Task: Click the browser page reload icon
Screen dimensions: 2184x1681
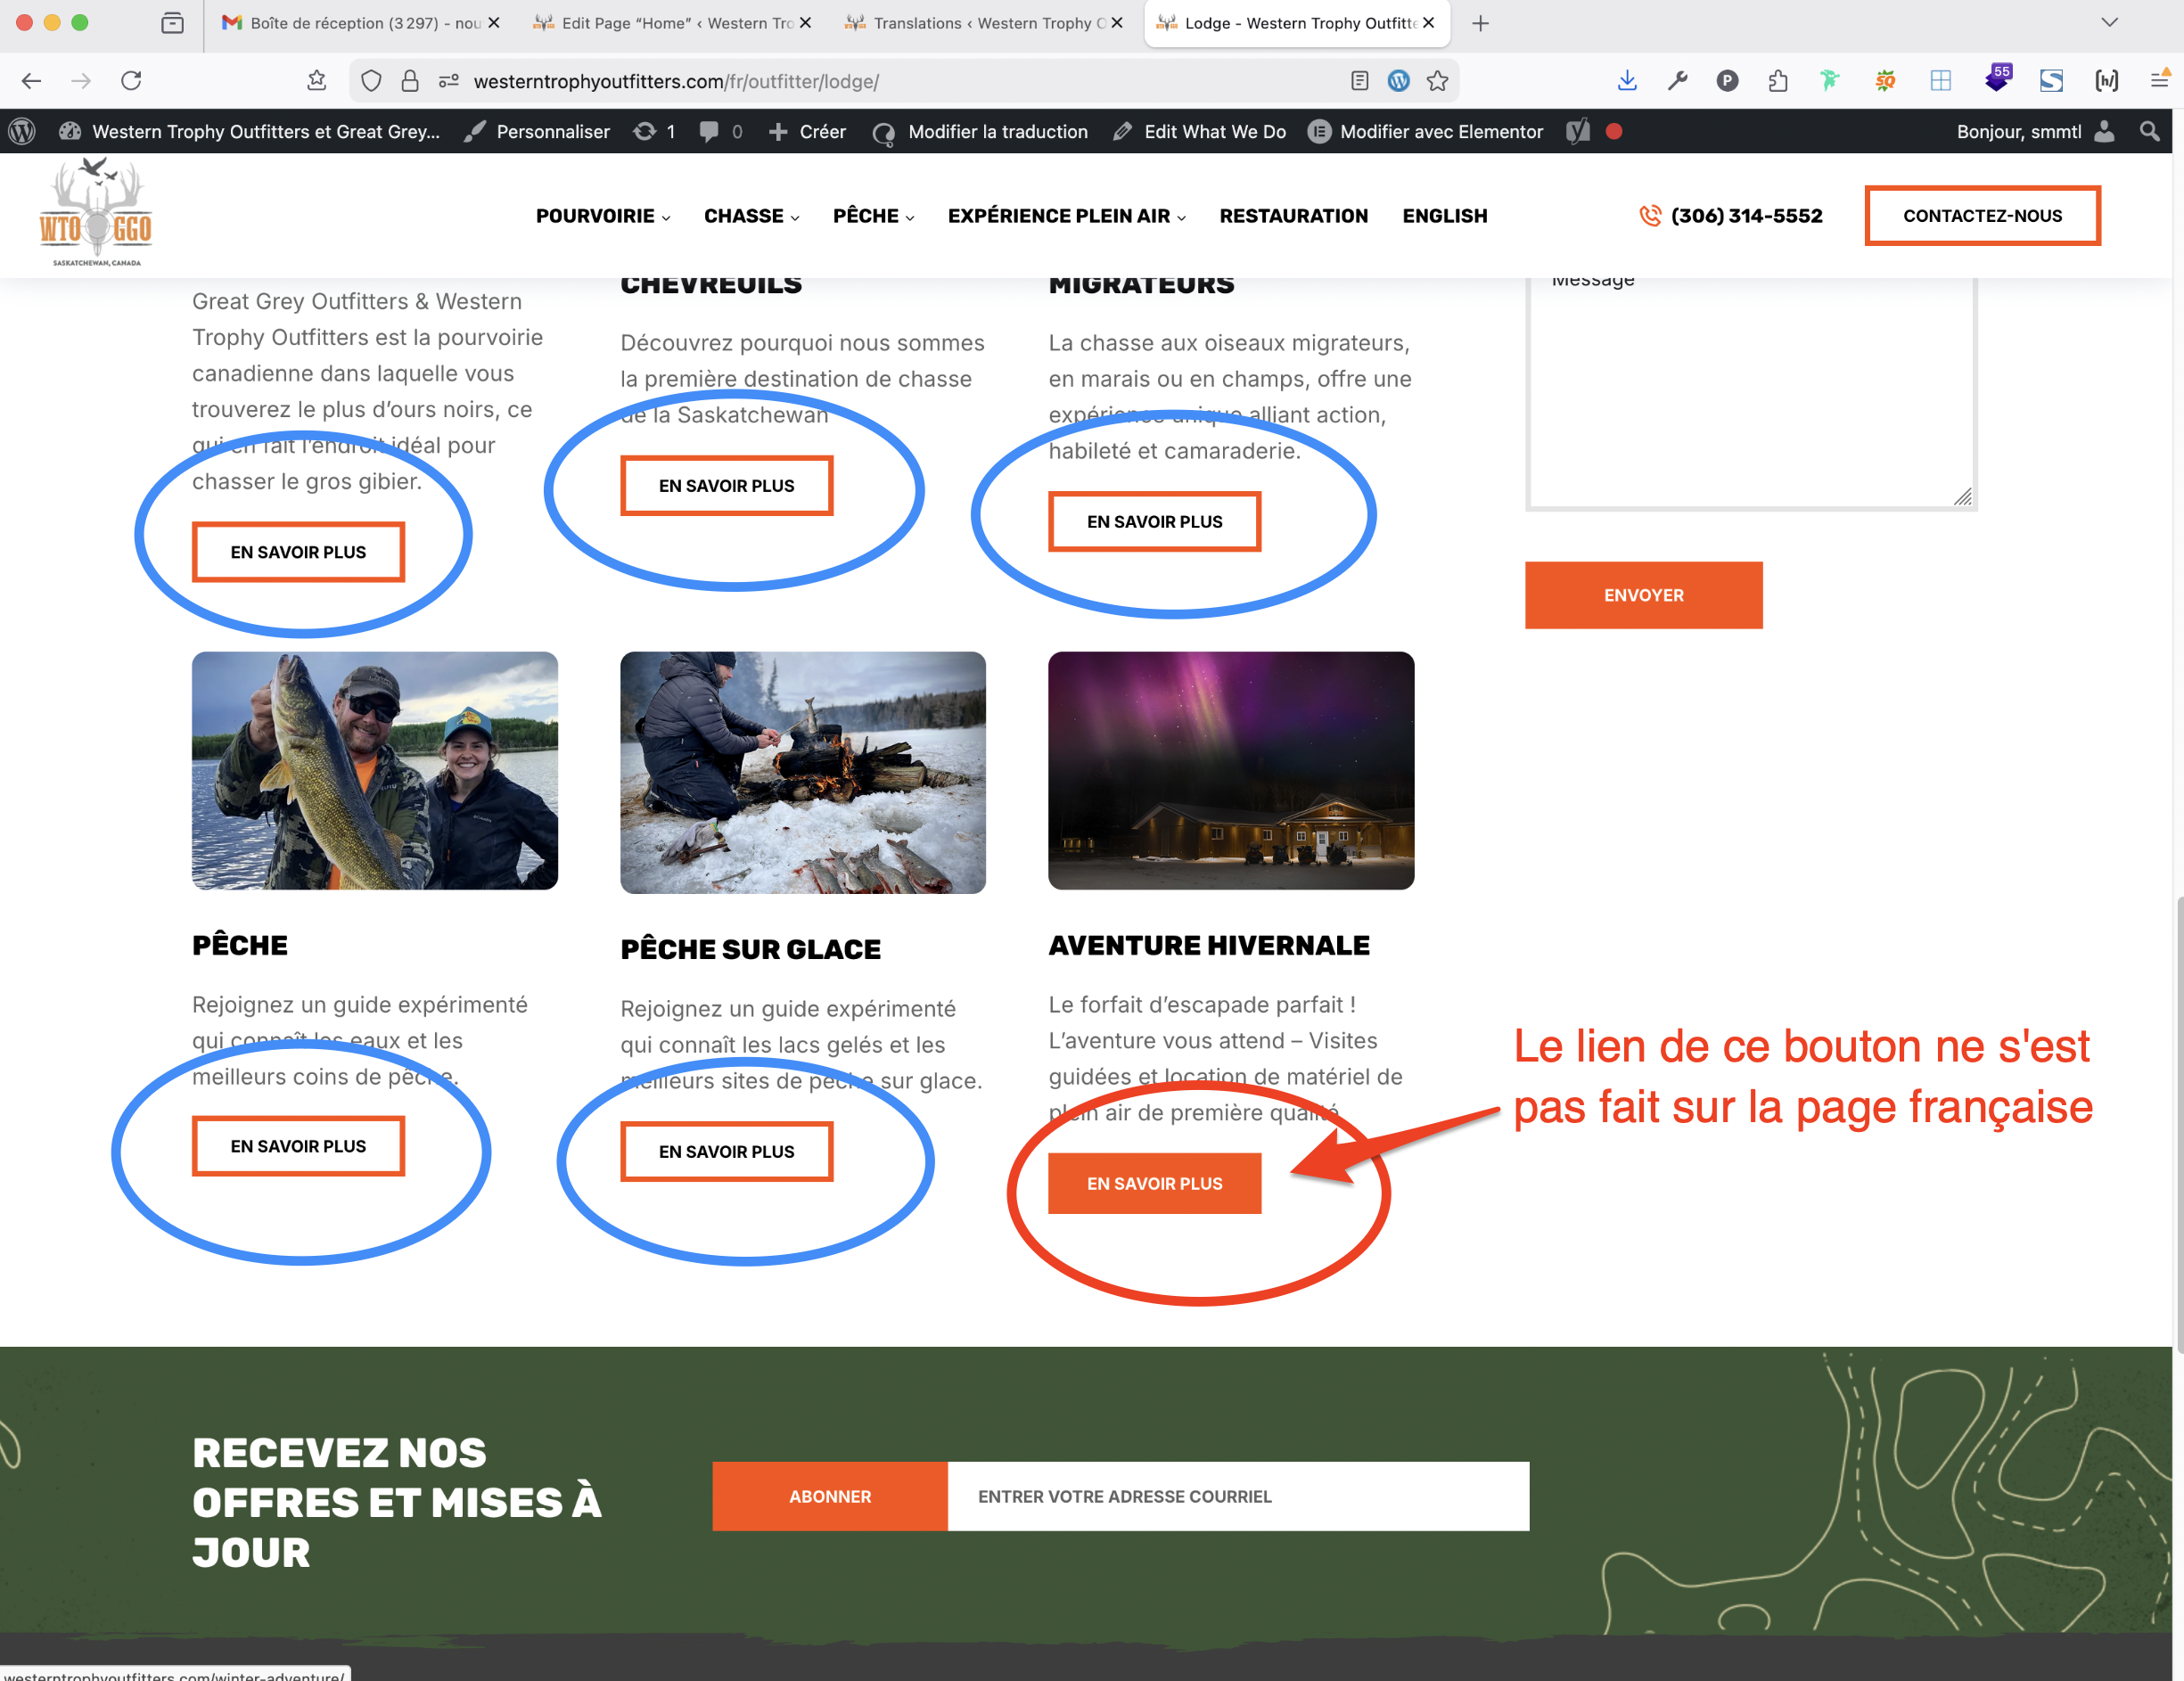Action: click(x=131, y=81)
